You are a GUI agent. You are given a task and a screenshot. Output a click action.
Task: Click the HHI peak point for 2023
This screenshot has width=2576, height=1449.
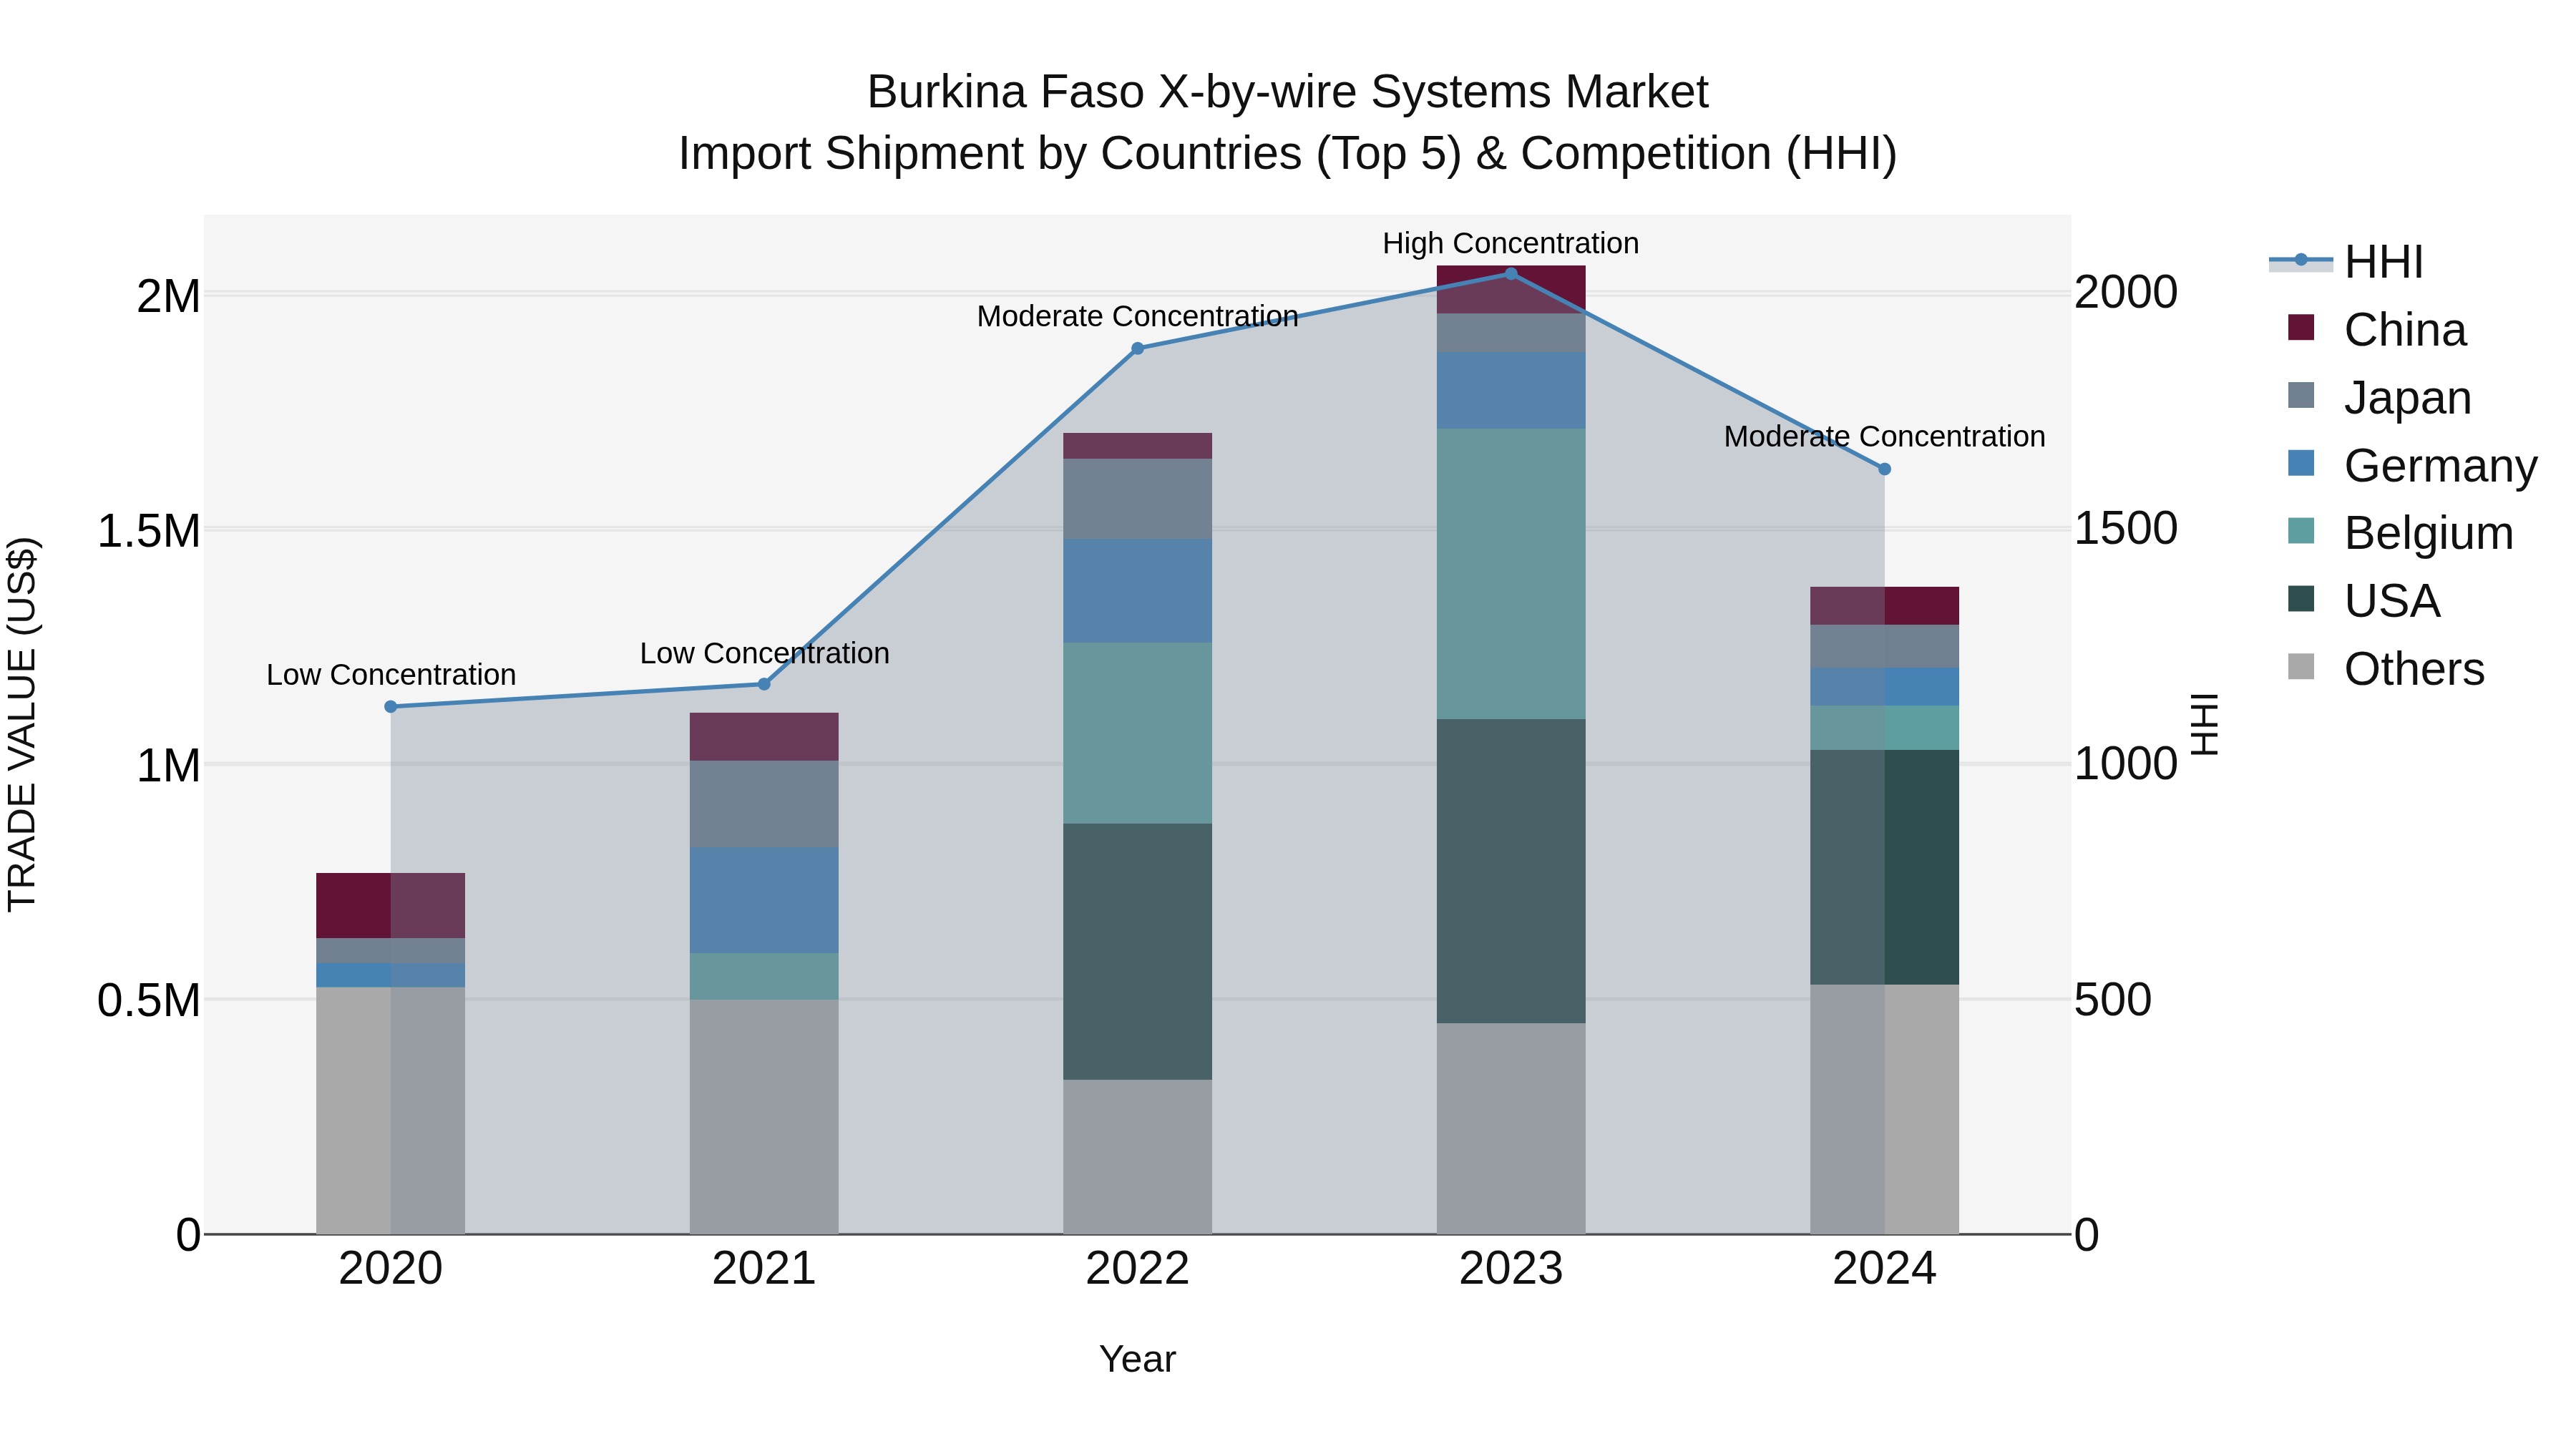click(x=1511, y=274)
